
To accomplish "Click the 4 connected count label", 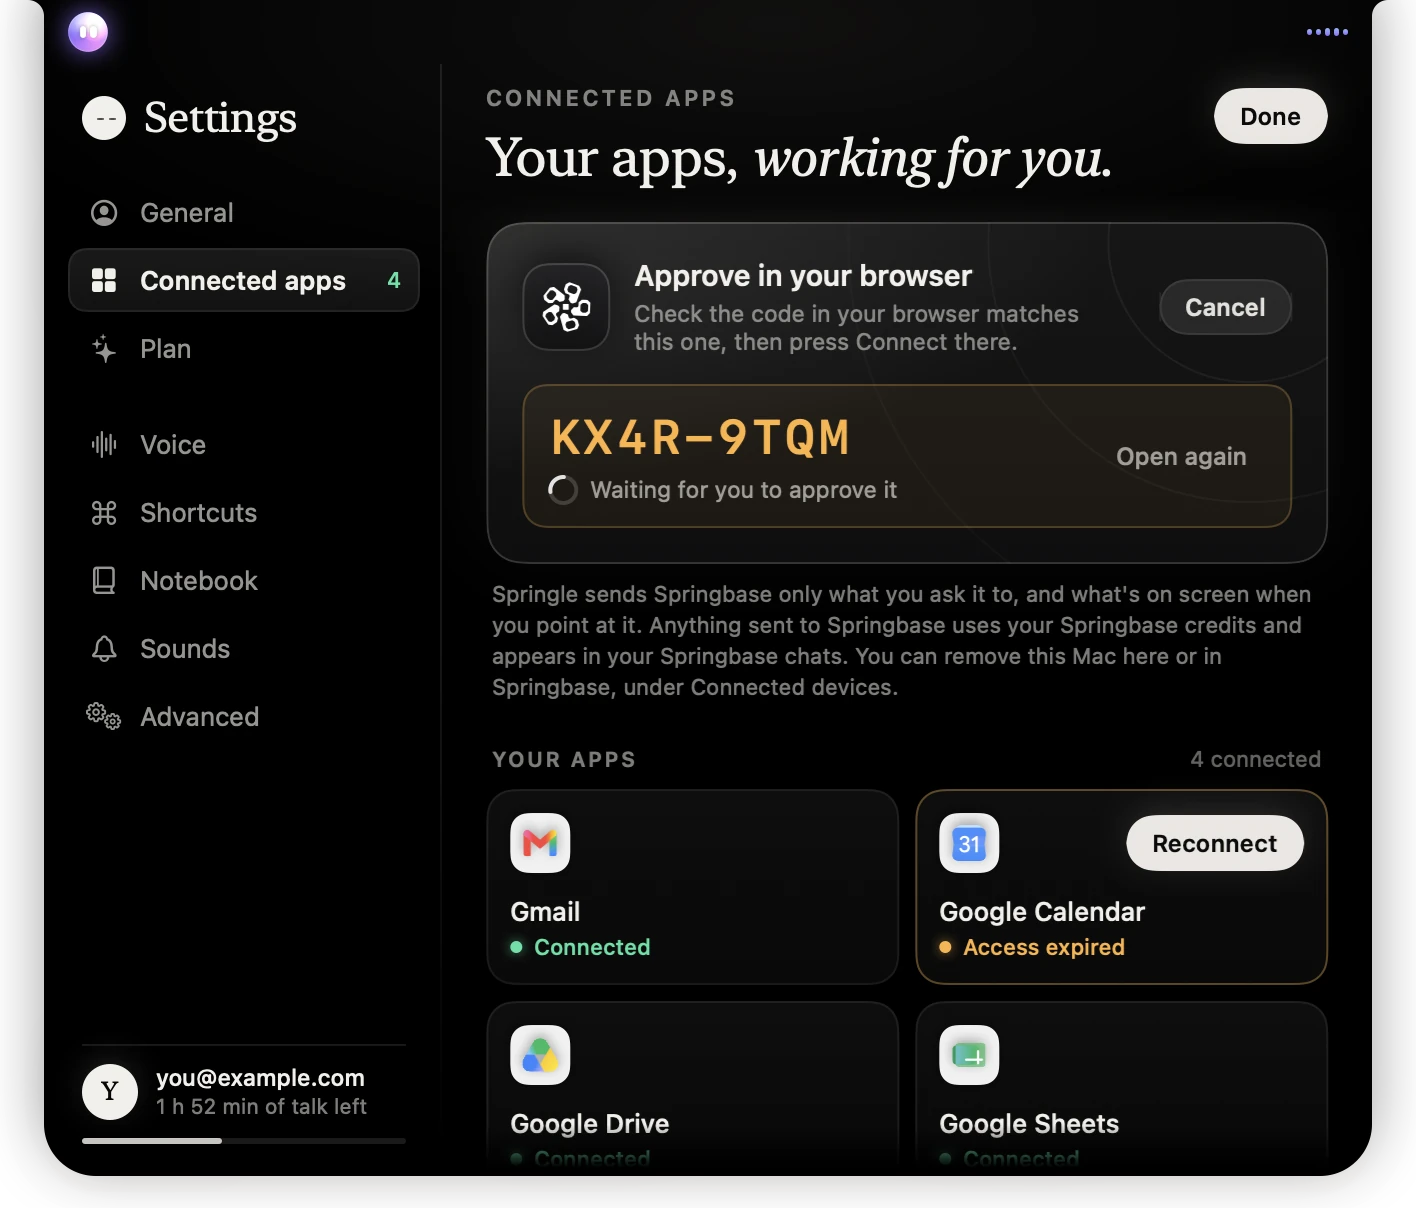I will pos(1255,759).
